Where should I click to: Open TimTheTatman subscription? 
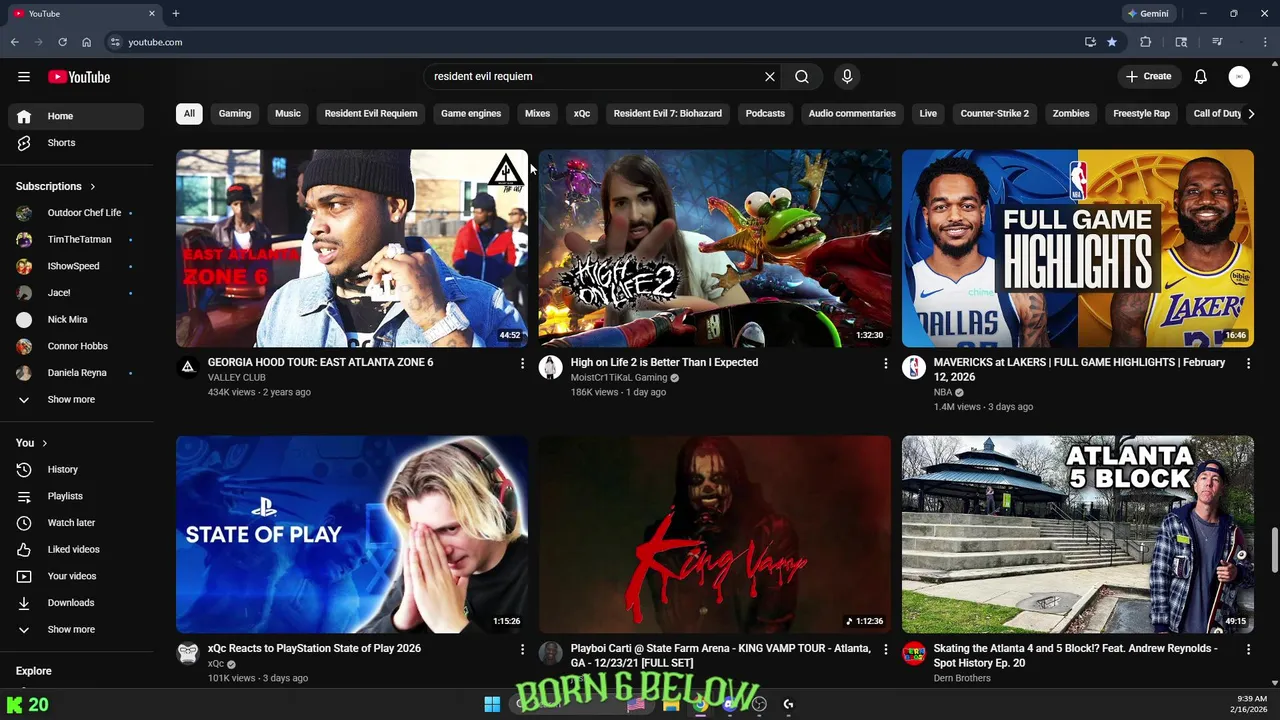point(76,240)
